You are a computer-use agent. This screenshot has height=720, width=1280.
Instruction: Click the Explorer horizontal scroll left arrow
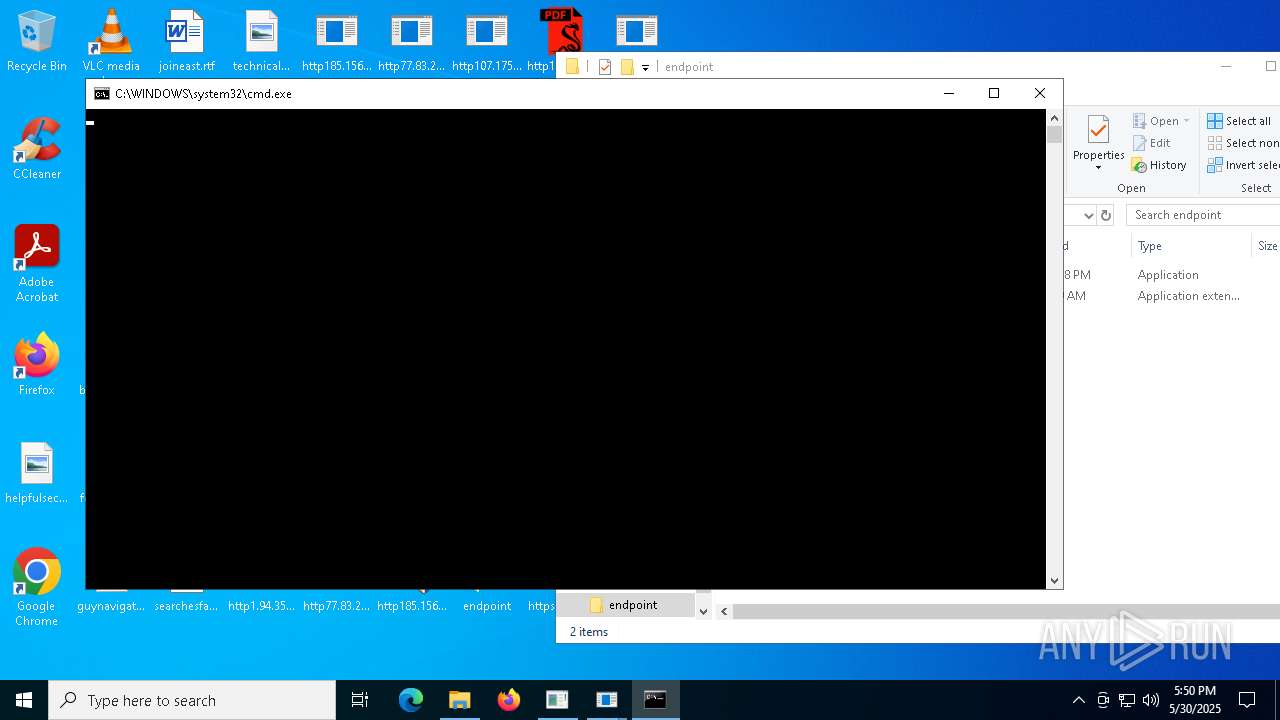(724, 611)
